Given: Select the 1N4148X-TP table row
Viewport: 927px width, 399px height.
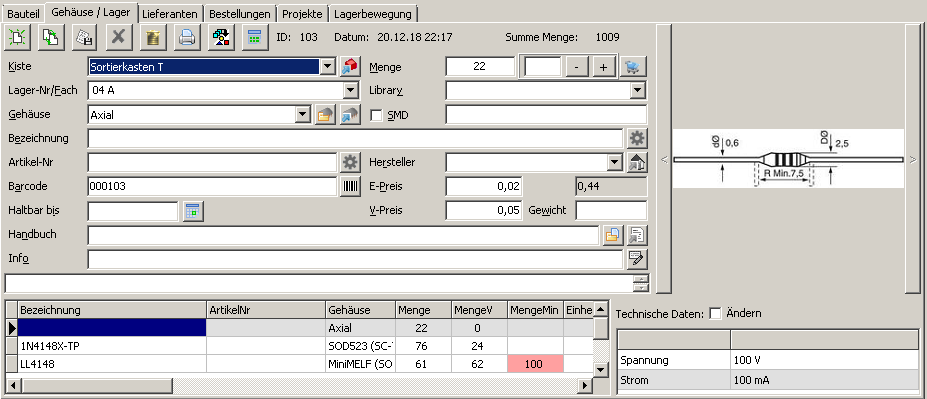Looking at the screenshot, I should [x=305, y=346].
